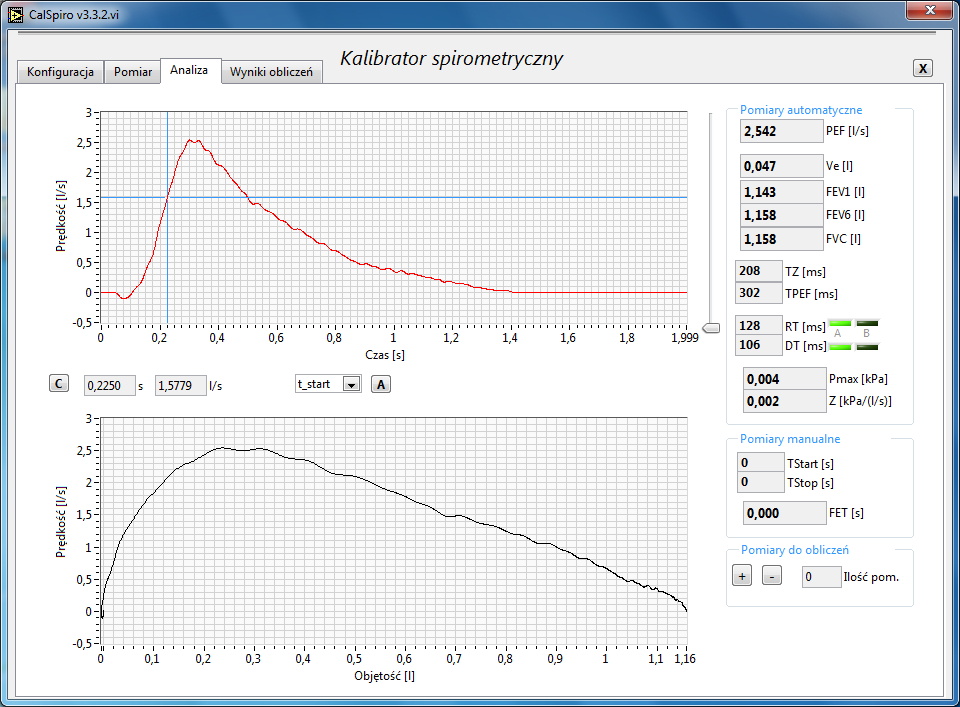The height and width of the screenshot is (707, 960).
Task: Click the Czas [s] axis label
Action: point(384,355)
